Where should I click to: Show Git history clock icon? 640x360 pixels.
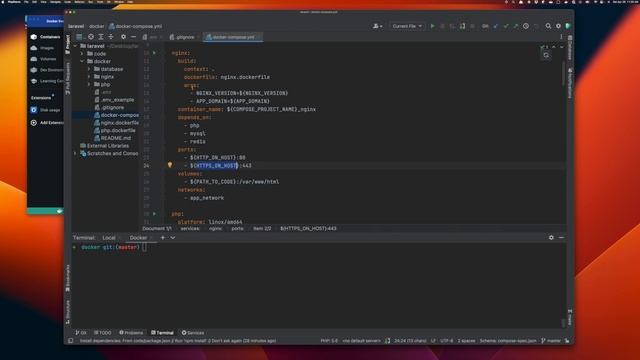(526, 26)
